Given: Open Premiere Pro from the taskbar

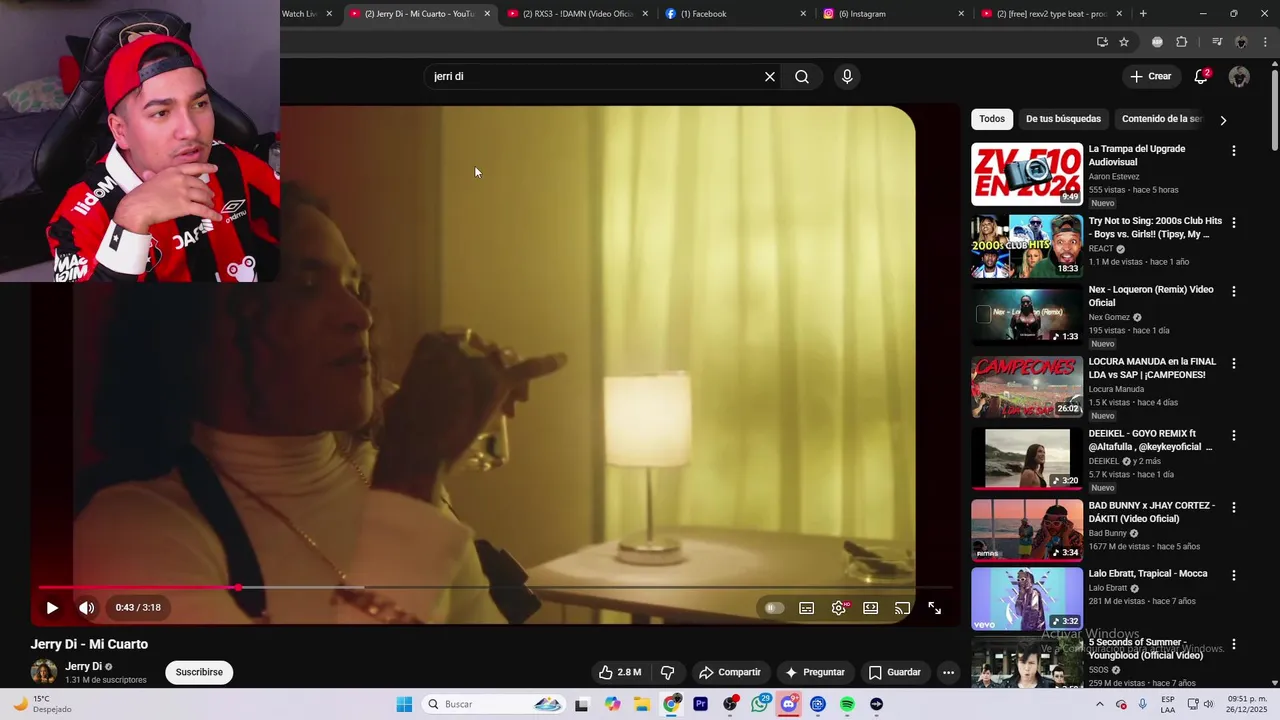Looking at the screenshot, I should (700, 704).
